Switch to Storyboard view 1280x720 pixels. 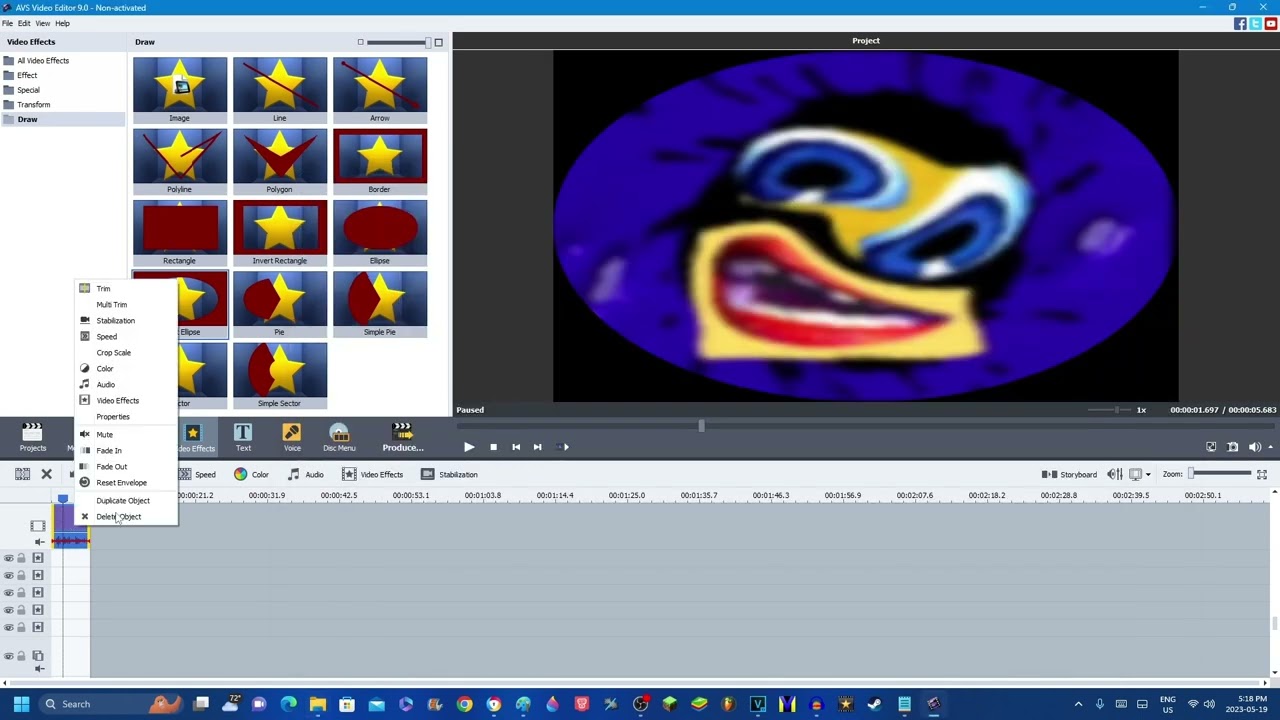[x=1070, y=474]
